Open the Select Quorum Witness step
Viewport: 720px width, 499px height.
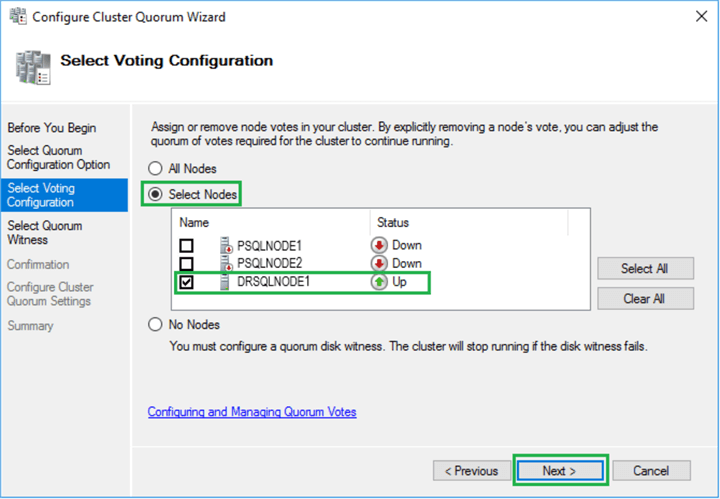pyautogui.click(x=45, y=233)
